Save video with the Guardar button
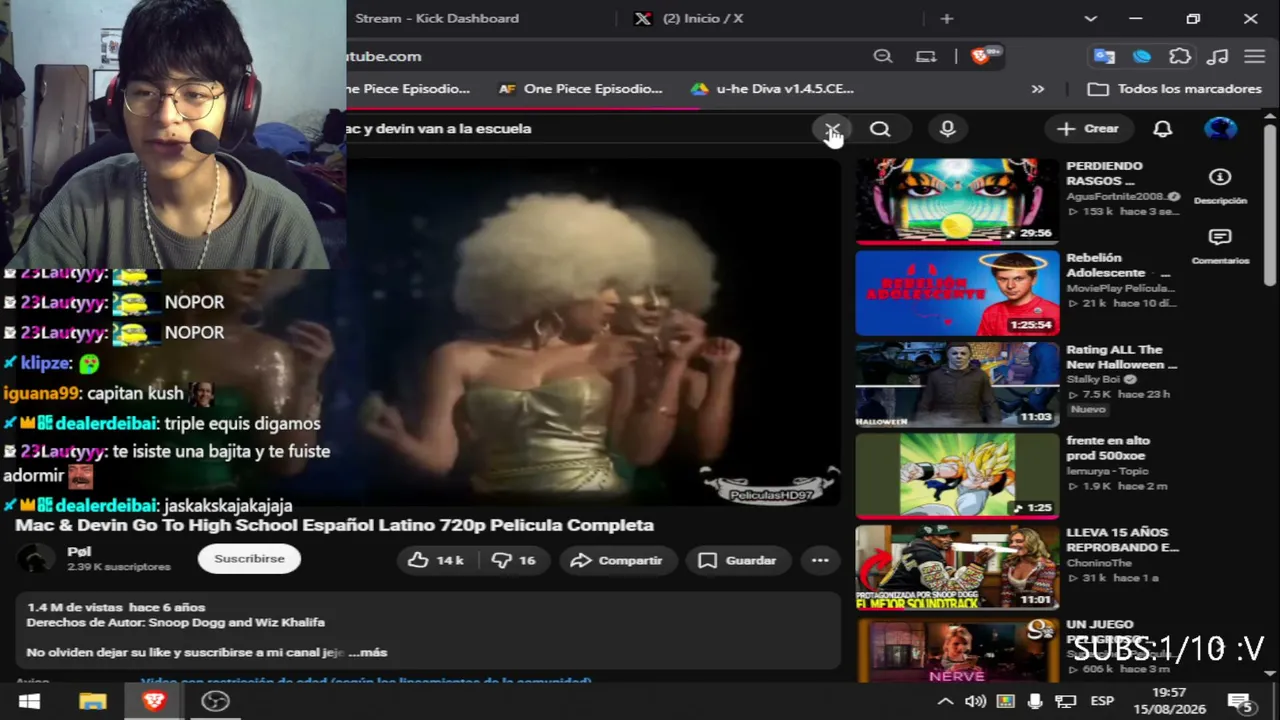This screenshot has height=720, width=1280. 737,561
